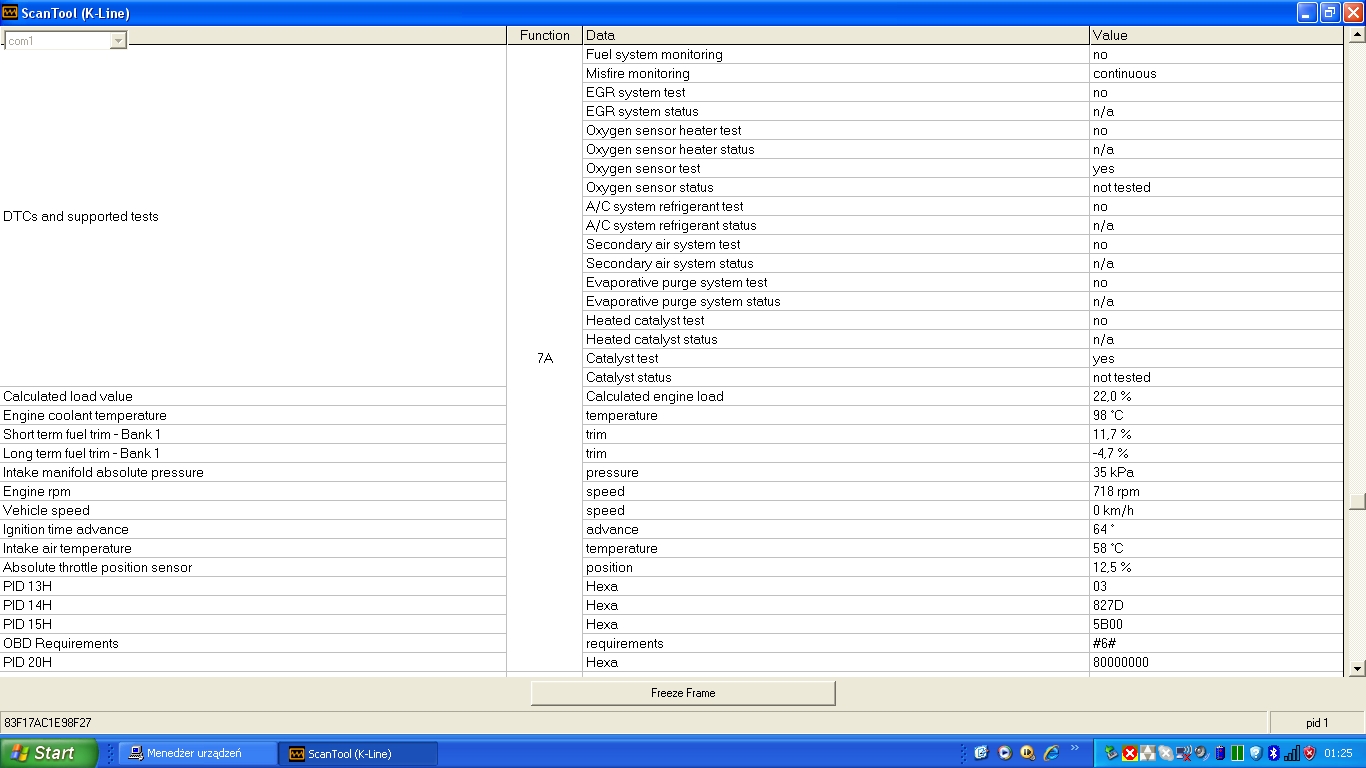Click the 'Fuel system monitoring' data cell
This screenshot has height=768, width=1366.
coord(836,54)
